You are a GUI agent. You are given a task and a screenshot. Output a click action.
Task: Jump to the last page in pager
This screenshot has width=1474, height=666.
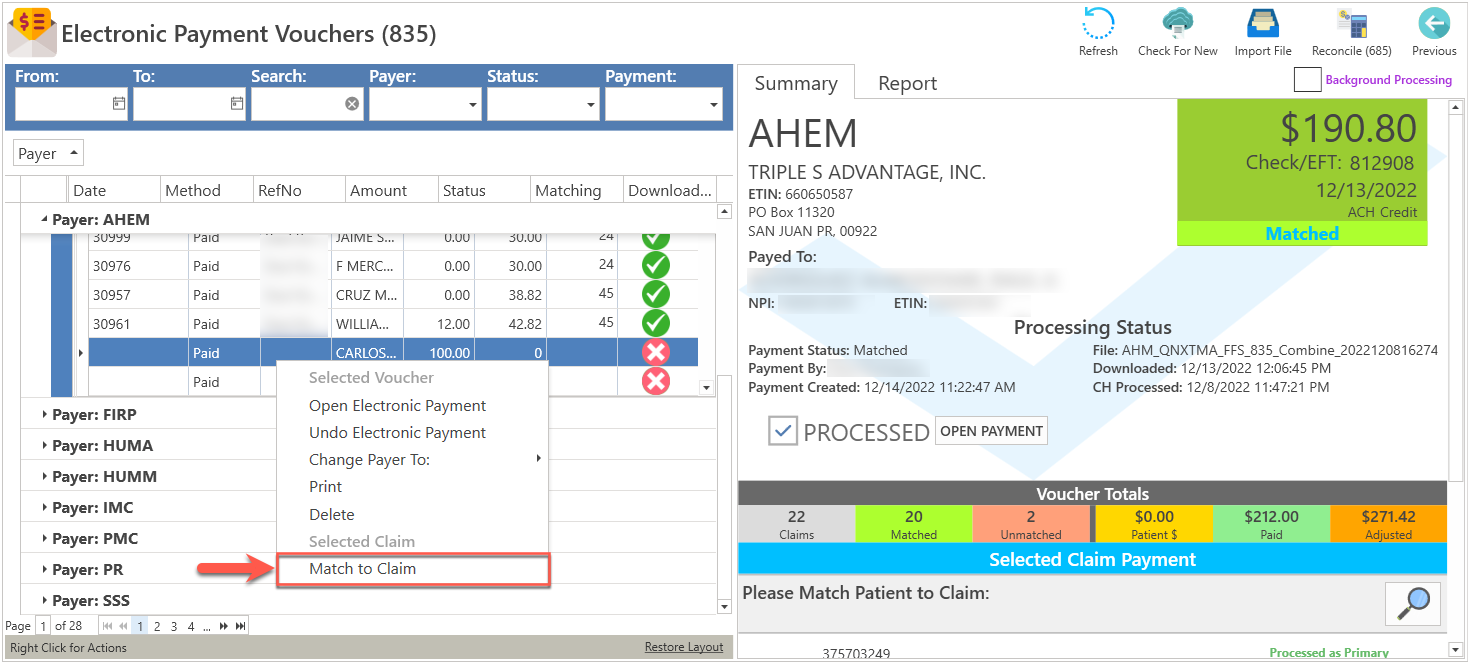pos(241,627)
